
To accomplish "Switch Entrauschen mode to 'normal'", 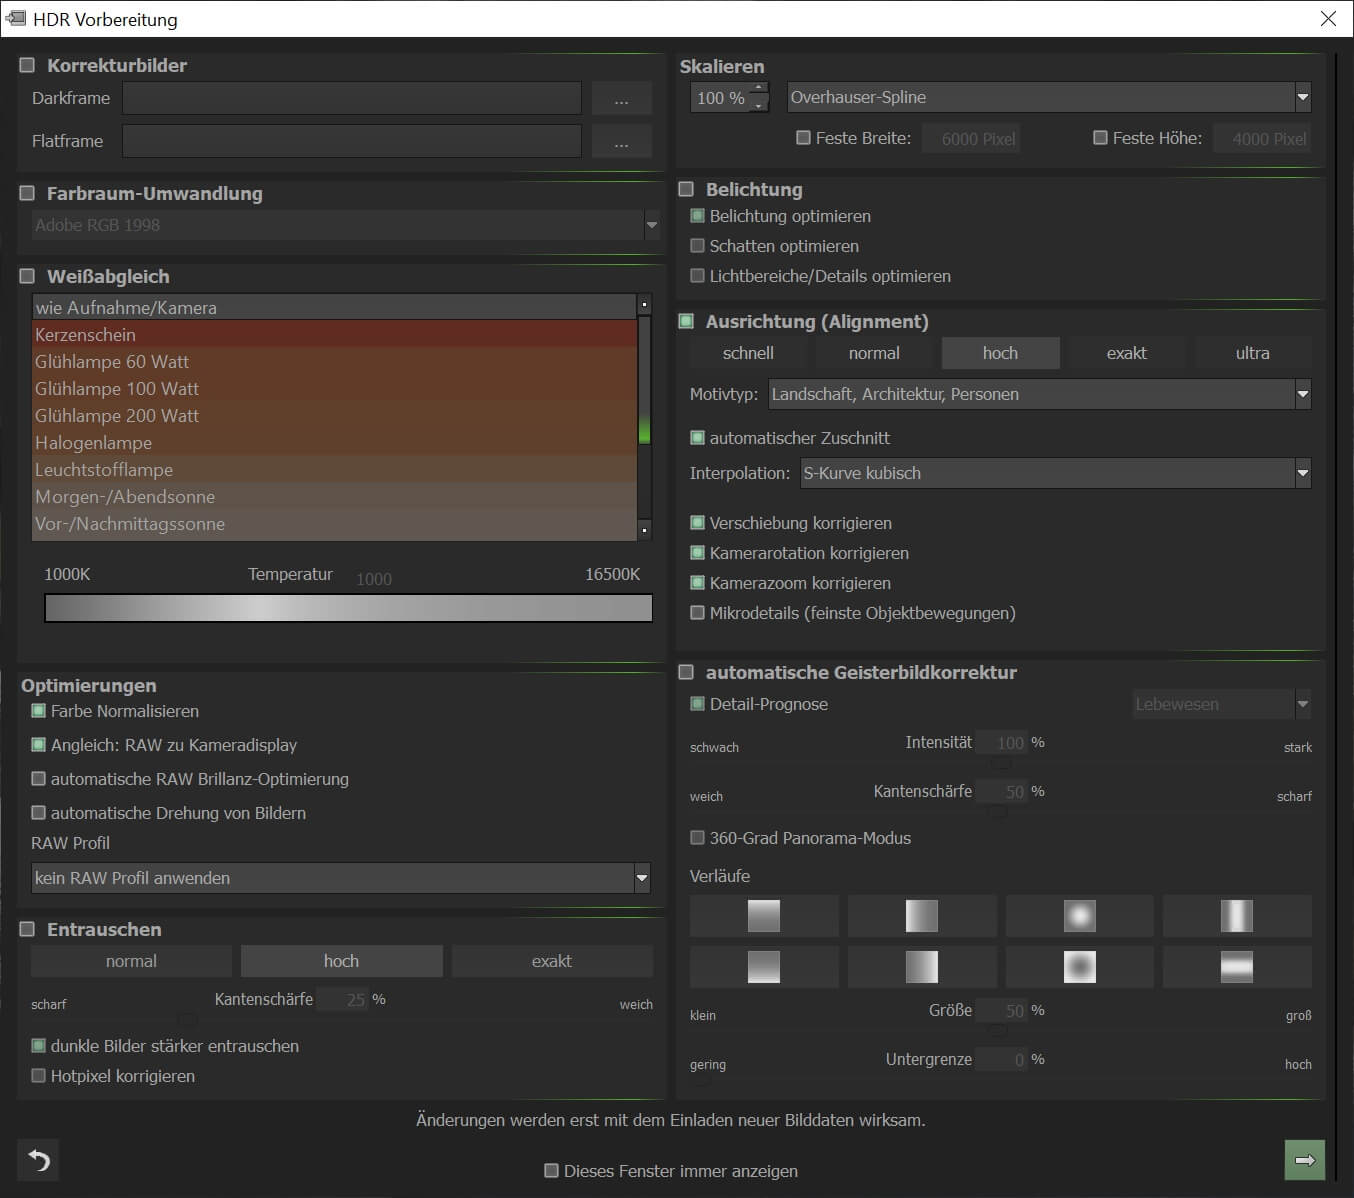I will (x=131, y=961).
